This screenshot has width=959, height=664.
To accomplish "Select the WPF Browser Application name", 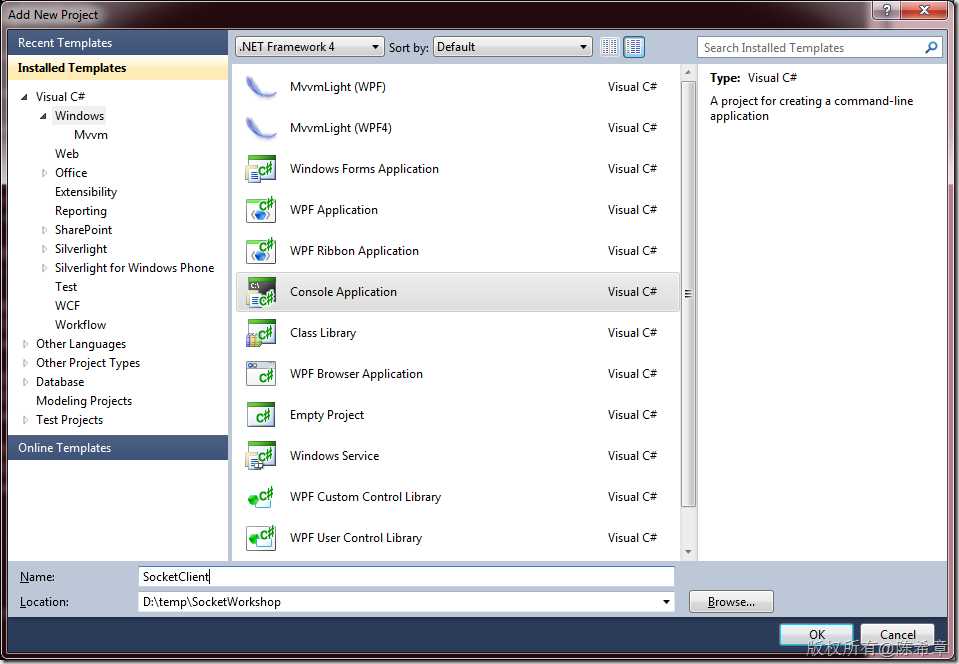I will click(356, 374).
